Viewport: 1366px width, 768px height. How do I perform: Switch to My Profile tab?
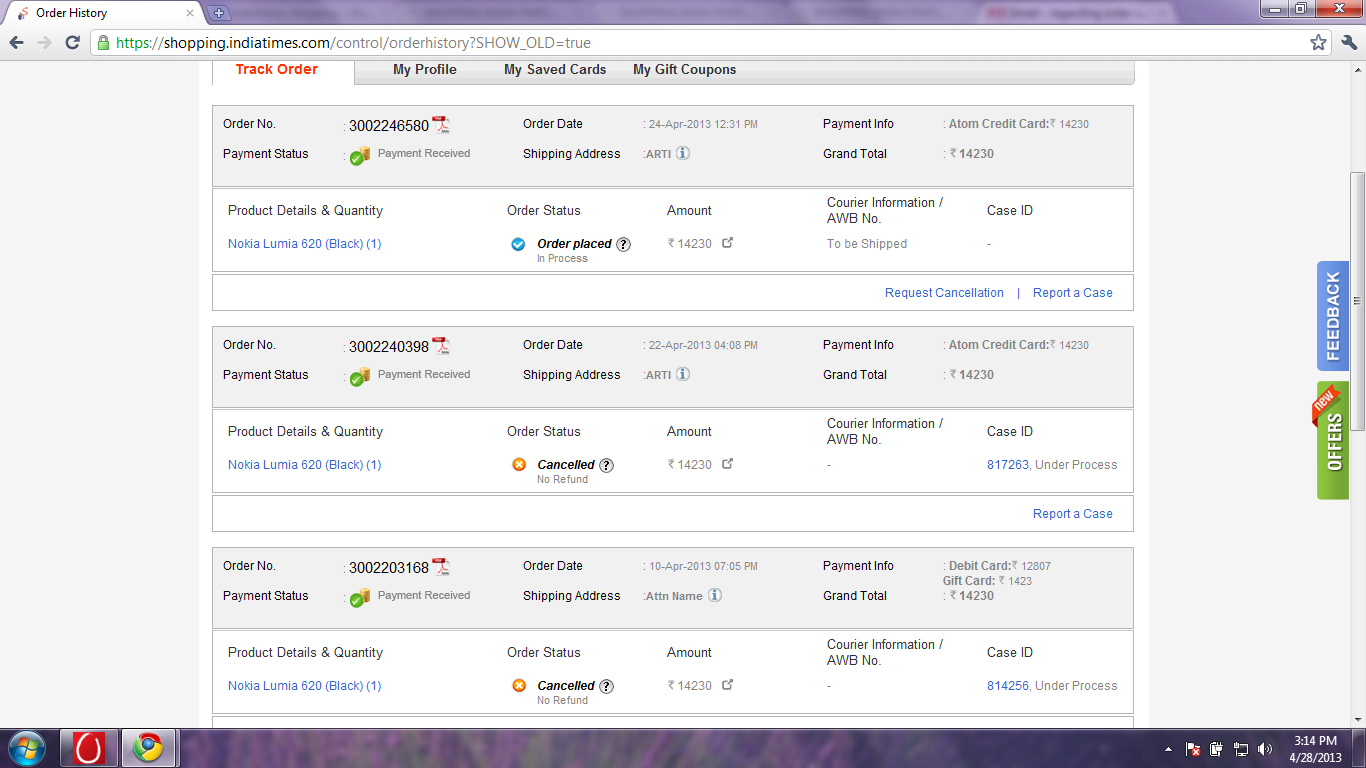[x=424, y=70]
